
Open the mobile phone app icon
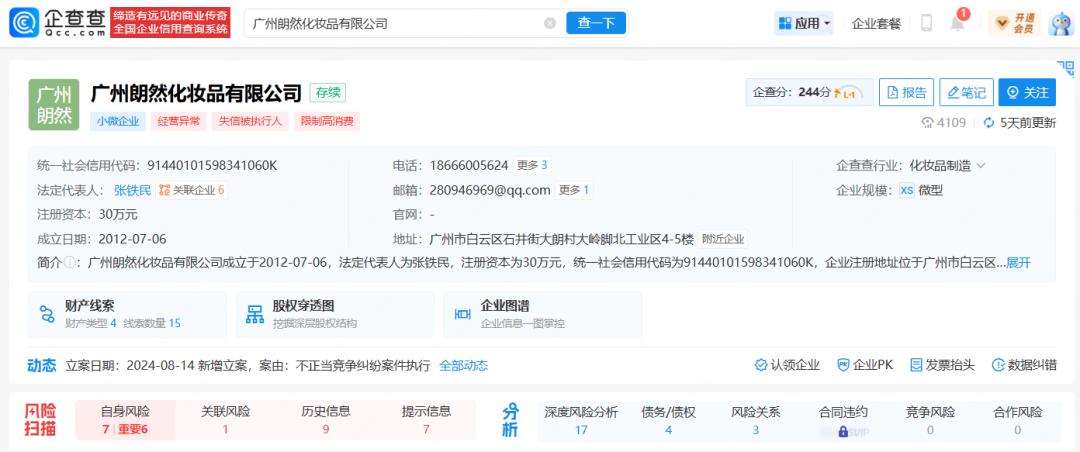[x=926, y=23]
